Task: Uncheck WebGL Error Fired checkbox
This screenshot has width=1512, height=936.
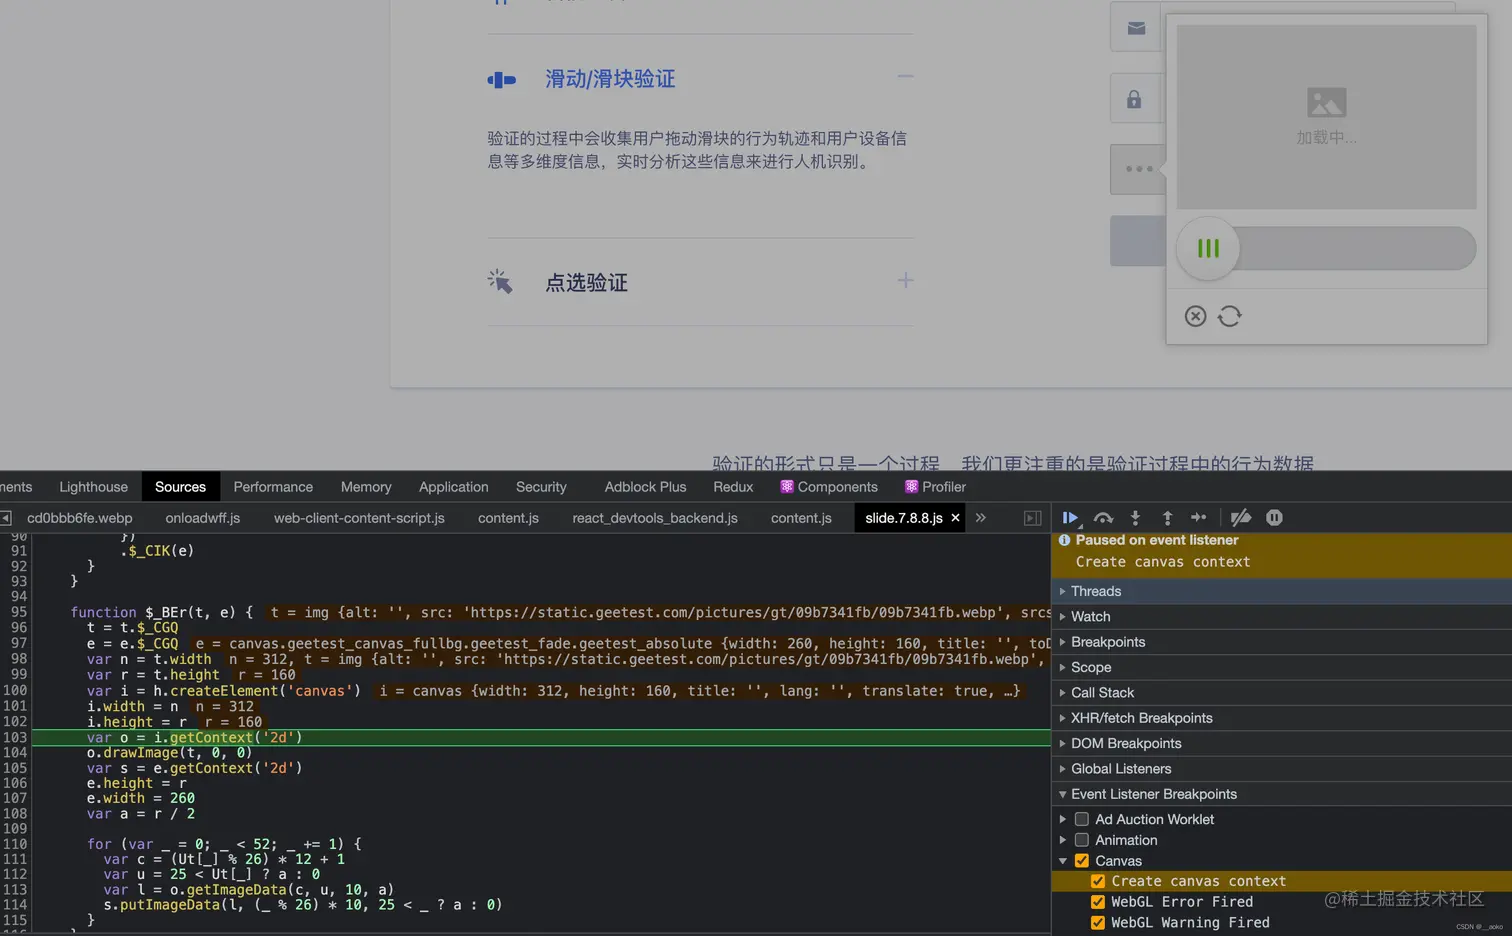Action: tap(1098, 902)
